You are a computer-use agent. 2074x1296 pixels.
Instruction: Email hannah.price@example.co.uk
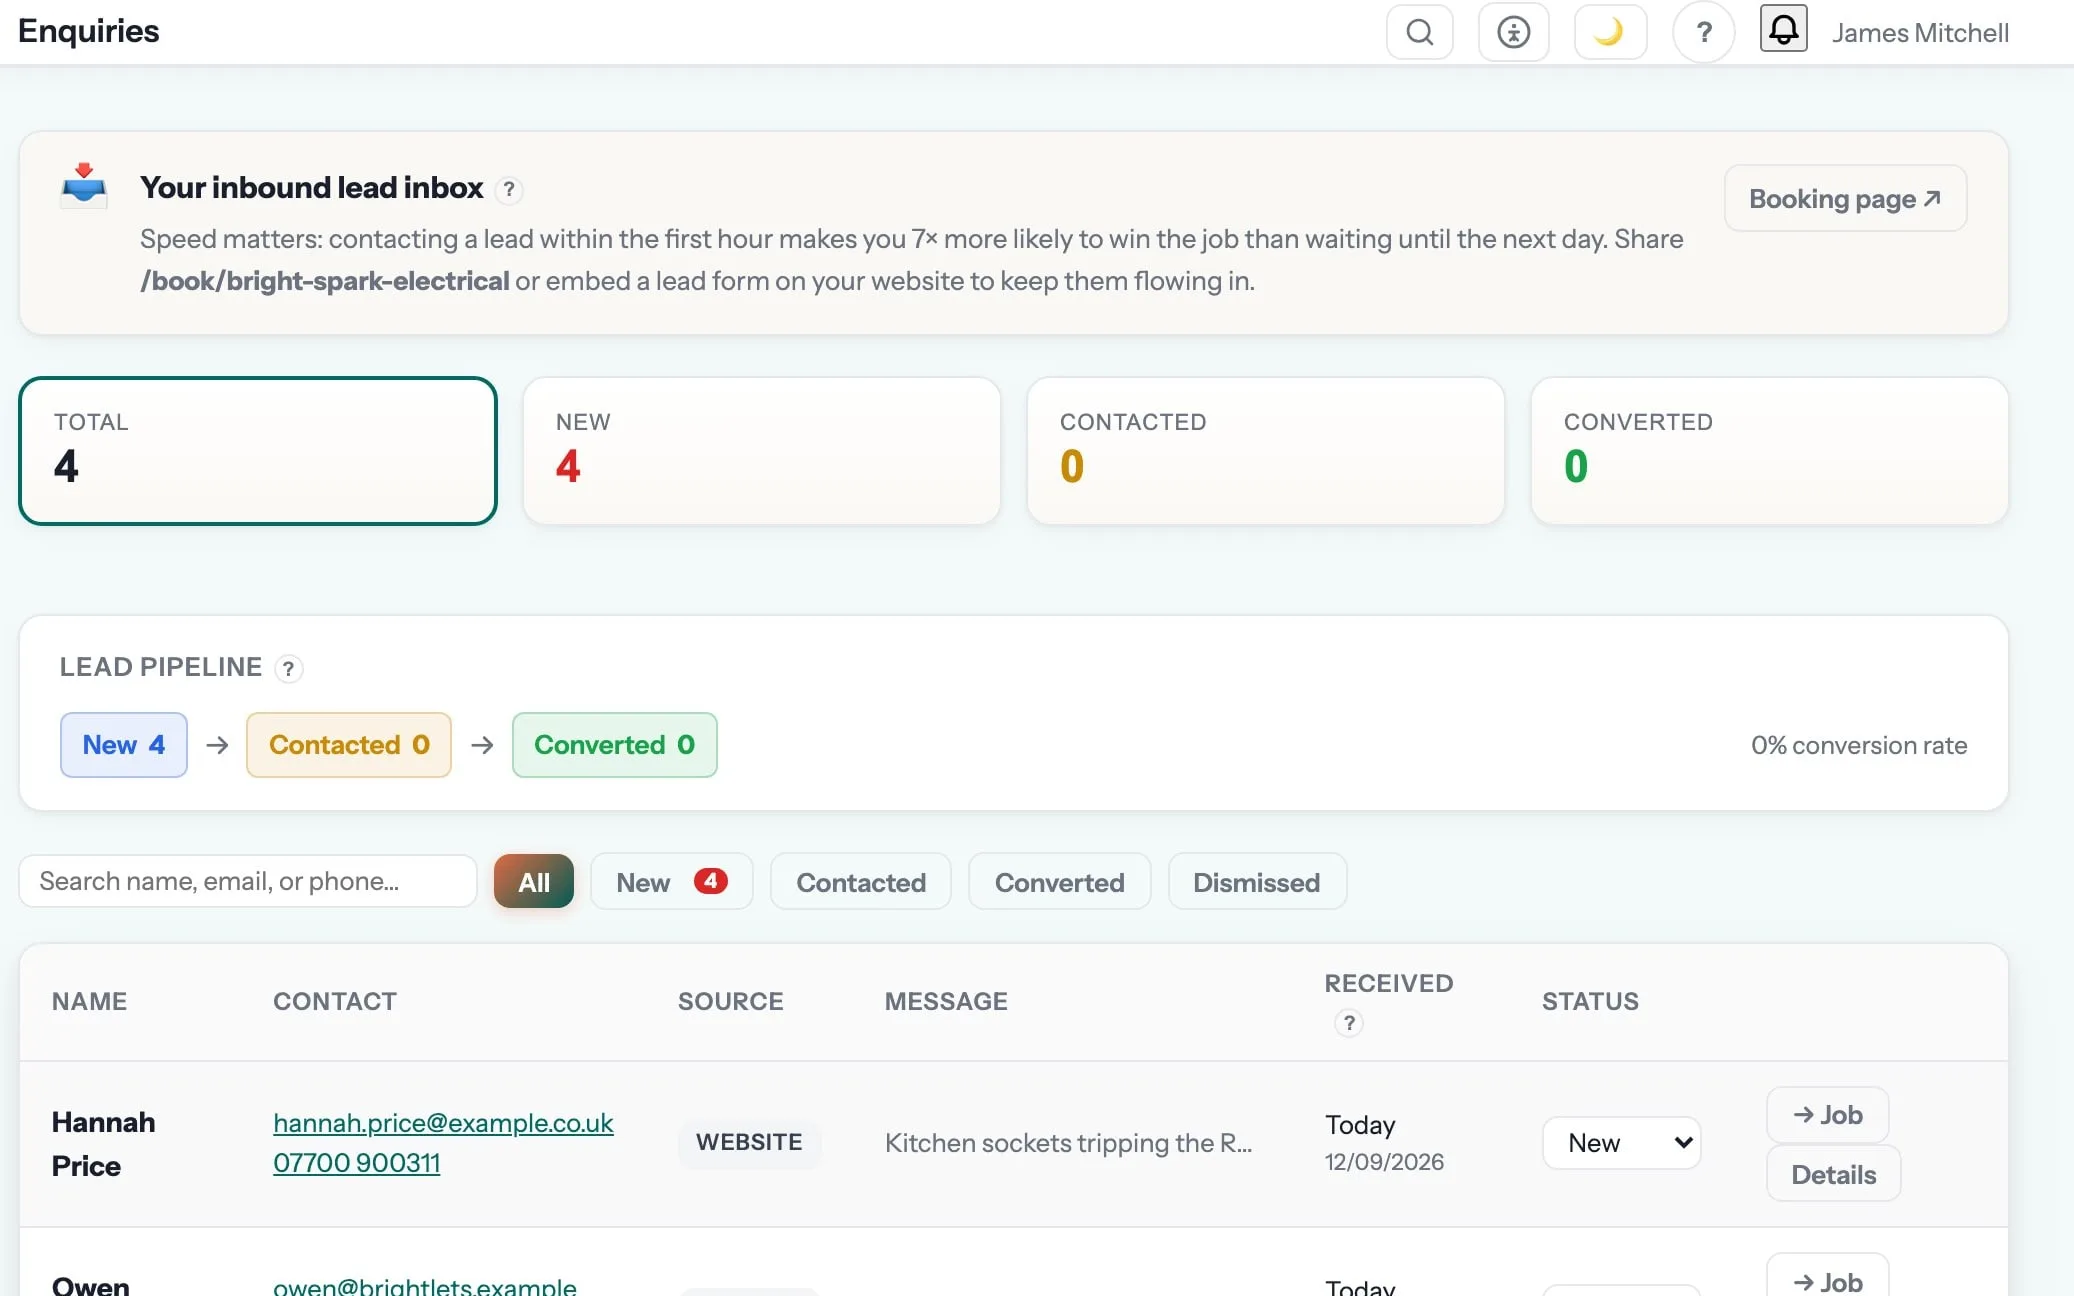443,1122
